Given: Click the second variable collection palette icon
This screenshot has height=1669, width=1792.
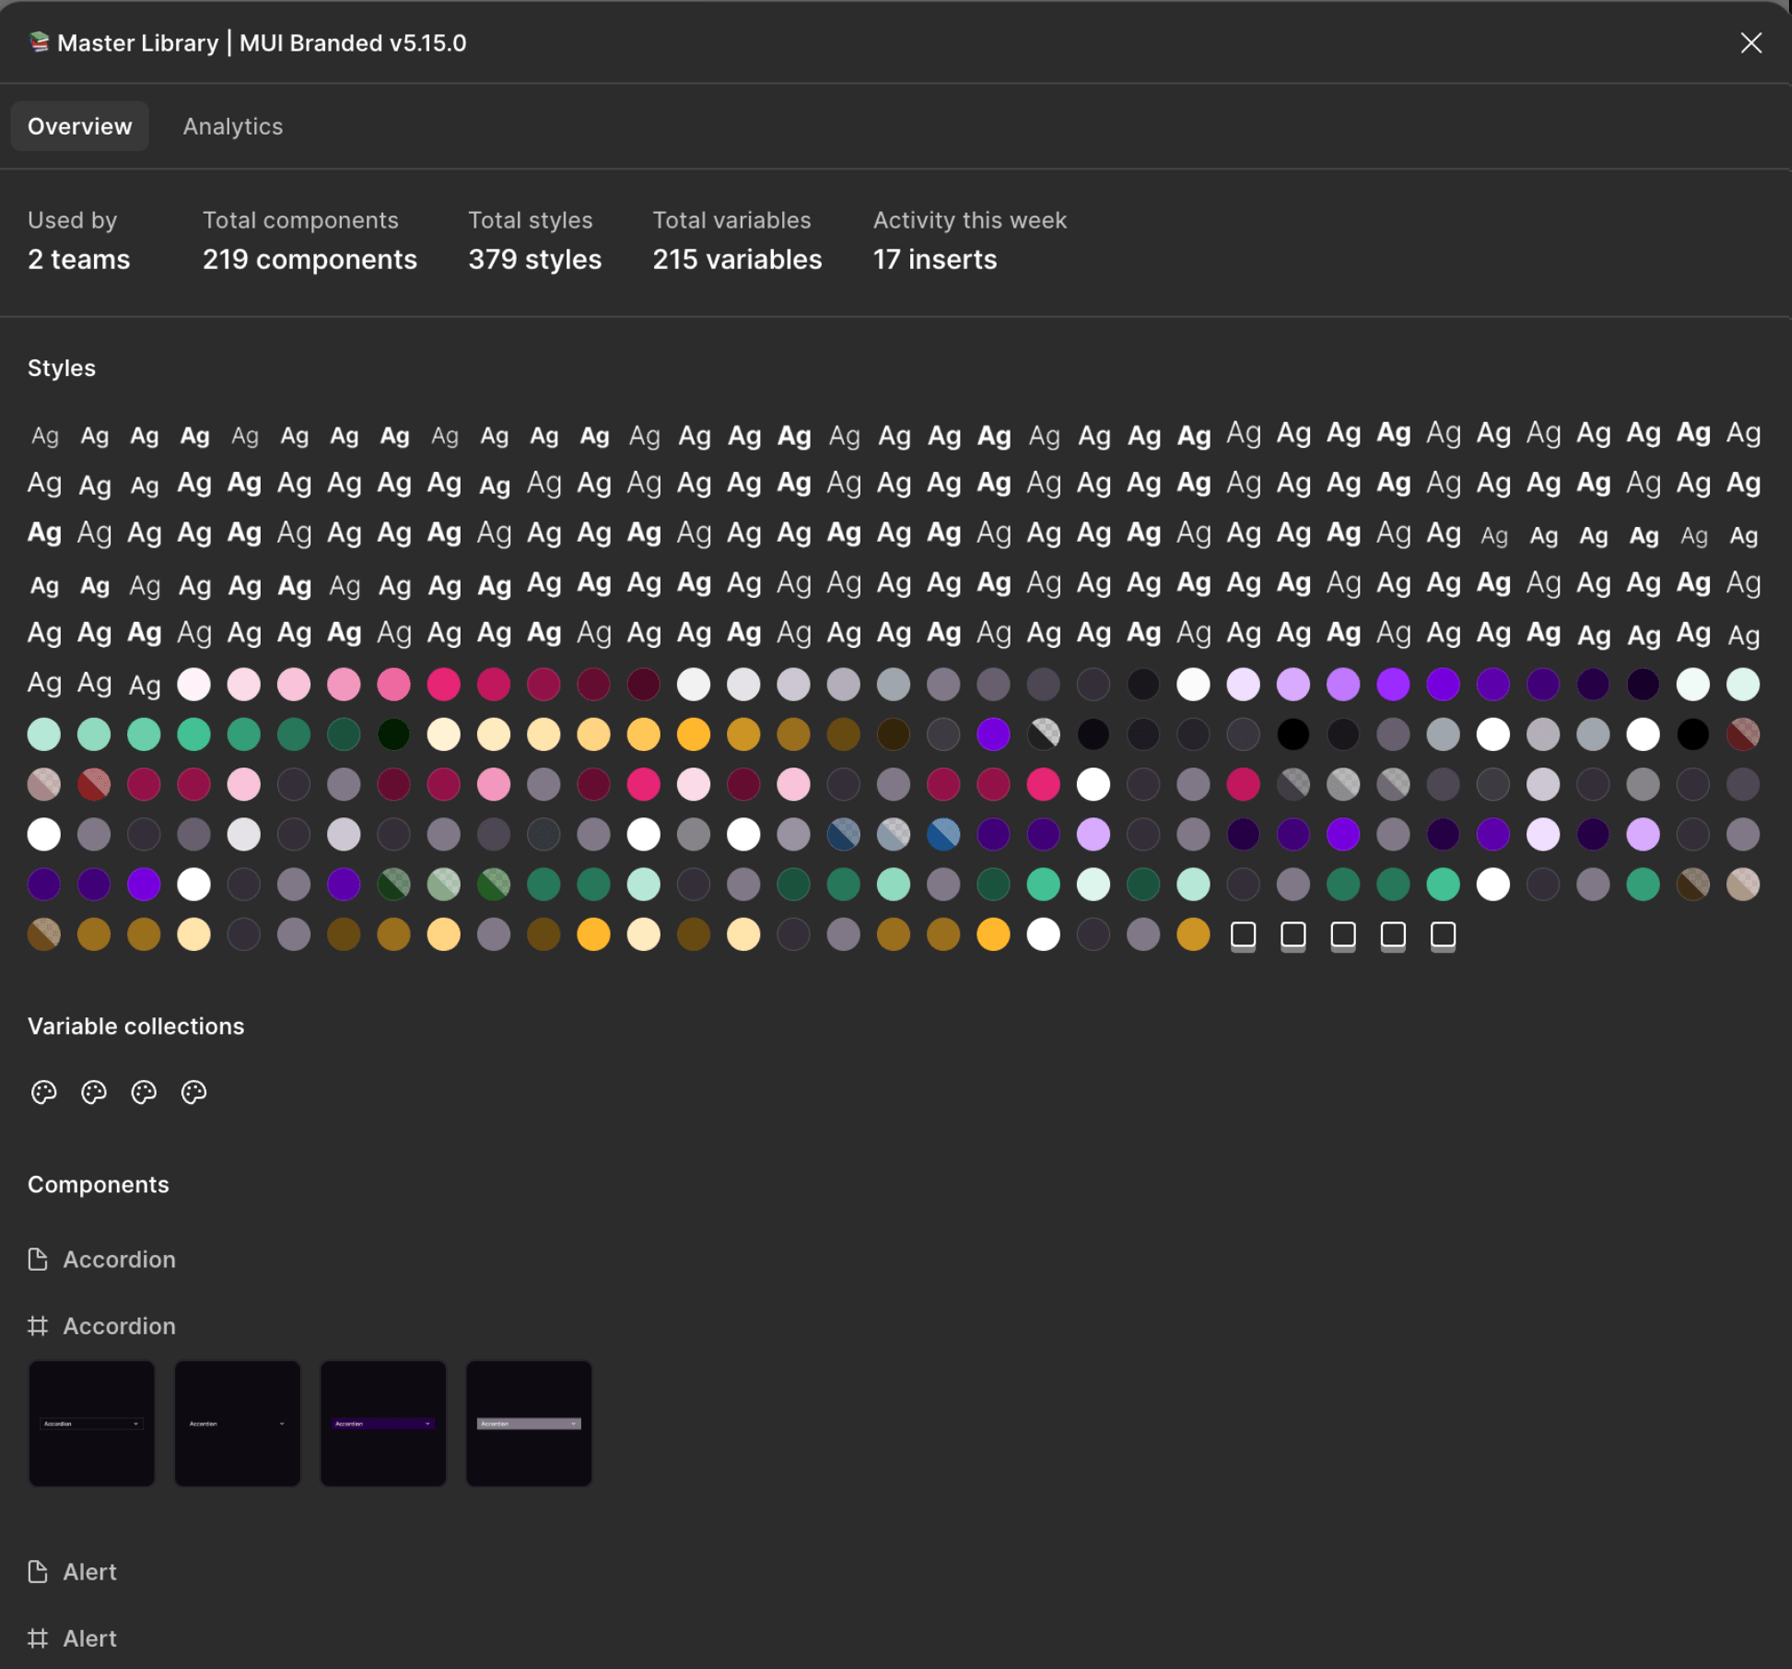Looking at the screenshot, I should tap(94, 1092).
